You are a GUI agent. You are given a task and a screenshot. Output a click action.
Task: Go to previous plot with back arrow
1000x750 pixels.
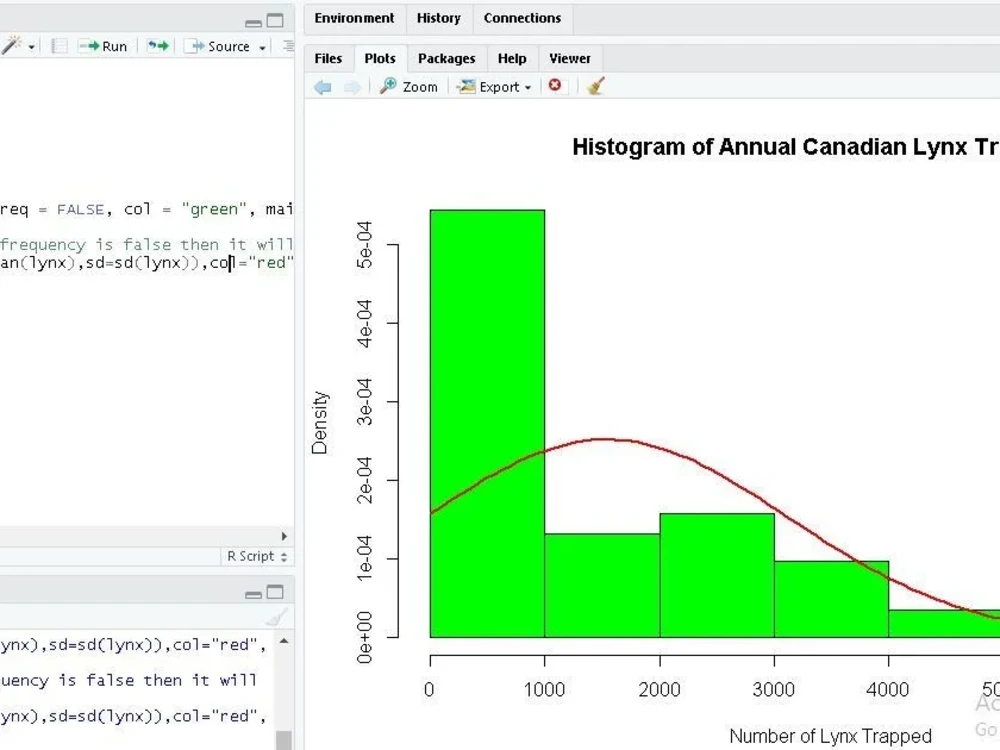tap(321, 87)
